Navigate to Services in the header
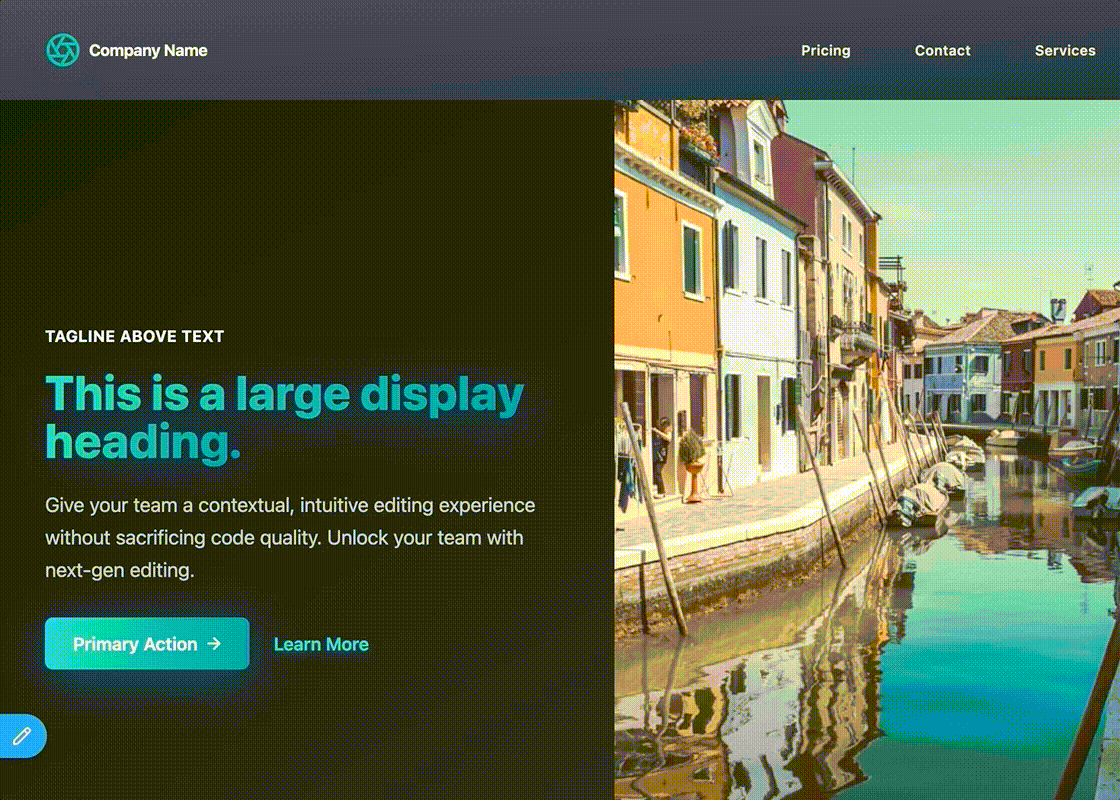 click(1064, 50)
